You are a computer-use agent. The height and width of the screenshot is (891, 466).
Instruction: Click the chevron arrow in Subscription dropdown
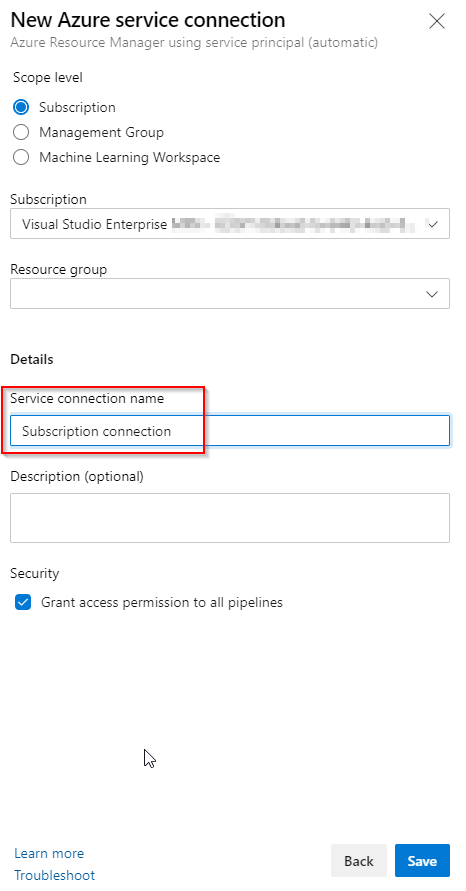(x=432, y=224)
